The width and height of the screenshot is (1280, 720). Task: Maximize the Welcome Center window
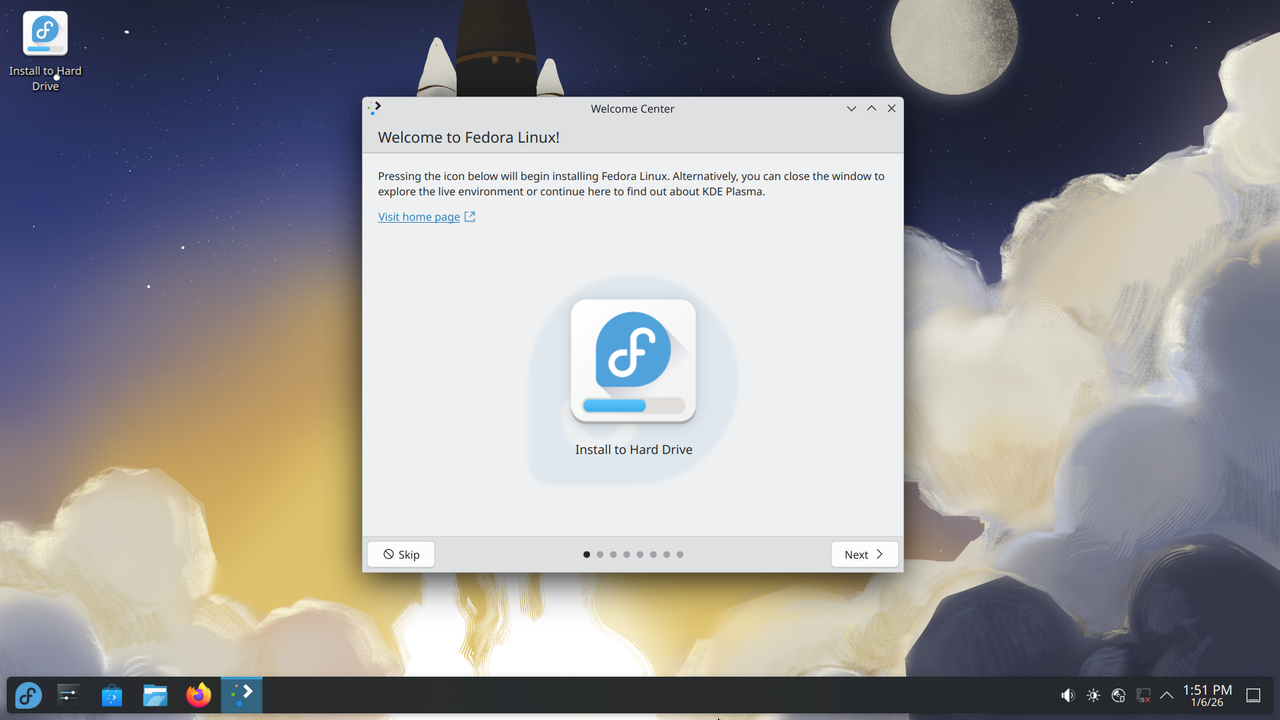pos(871,108)
